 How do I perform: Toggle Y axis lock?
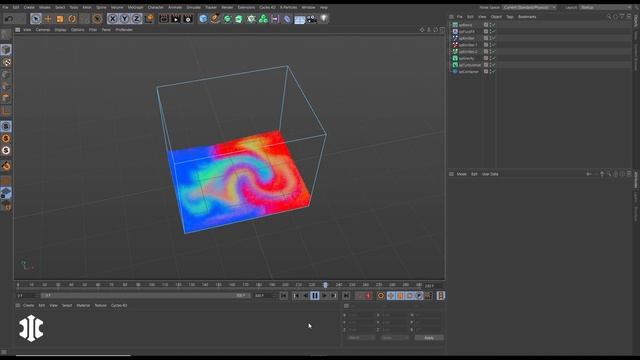124,19
